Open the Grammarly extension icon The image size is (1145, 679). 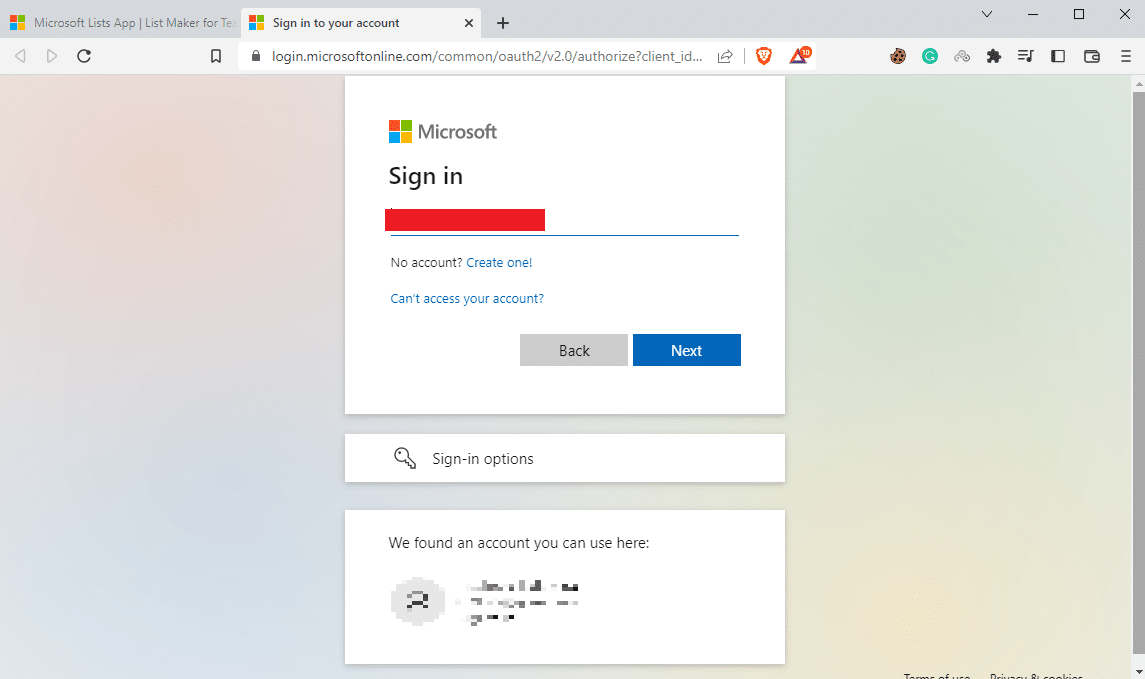(x=930, y=56)
